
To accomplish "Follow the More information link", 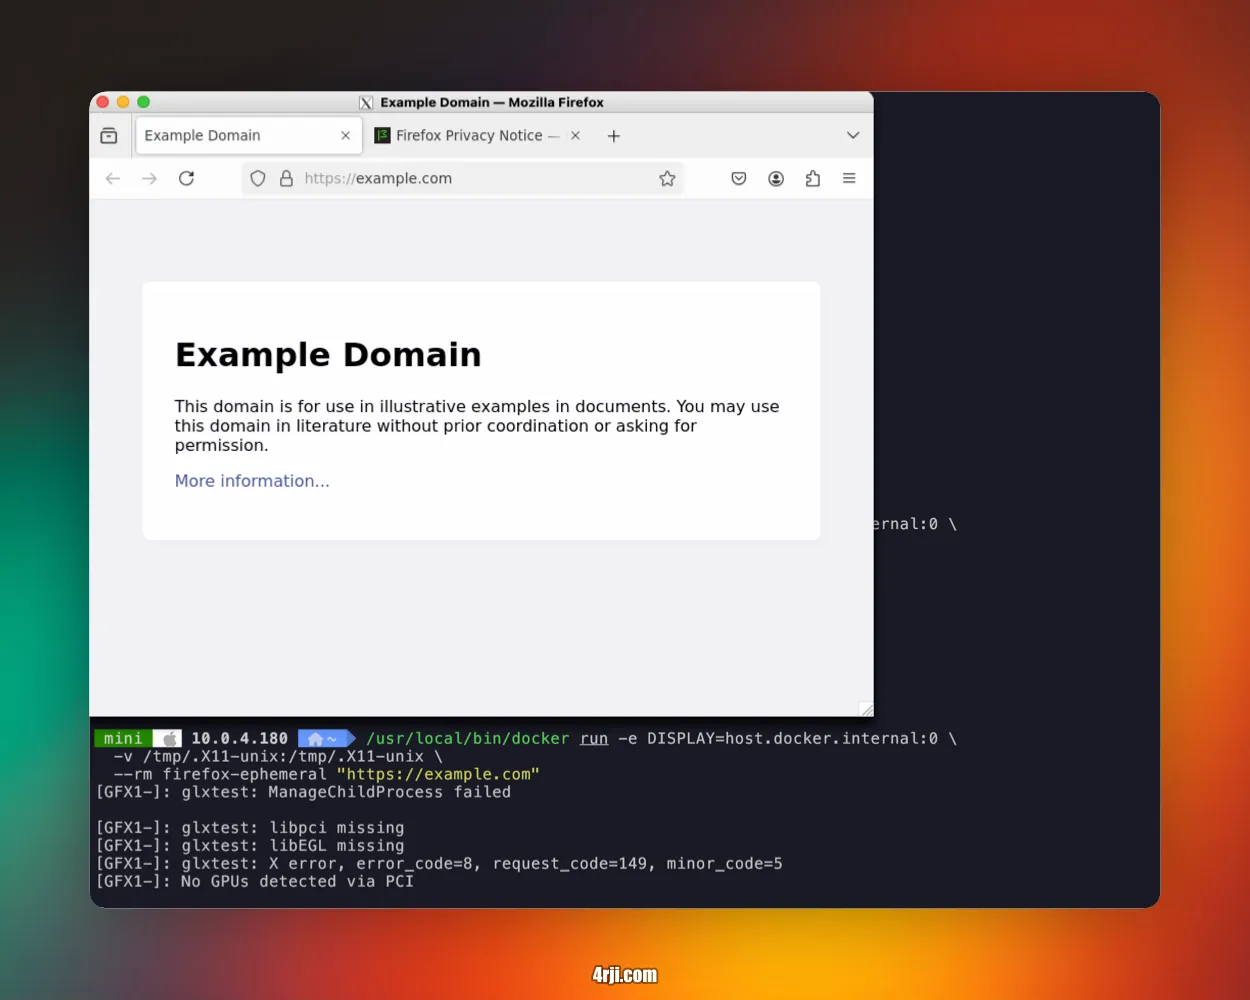I will coord(251,481).
